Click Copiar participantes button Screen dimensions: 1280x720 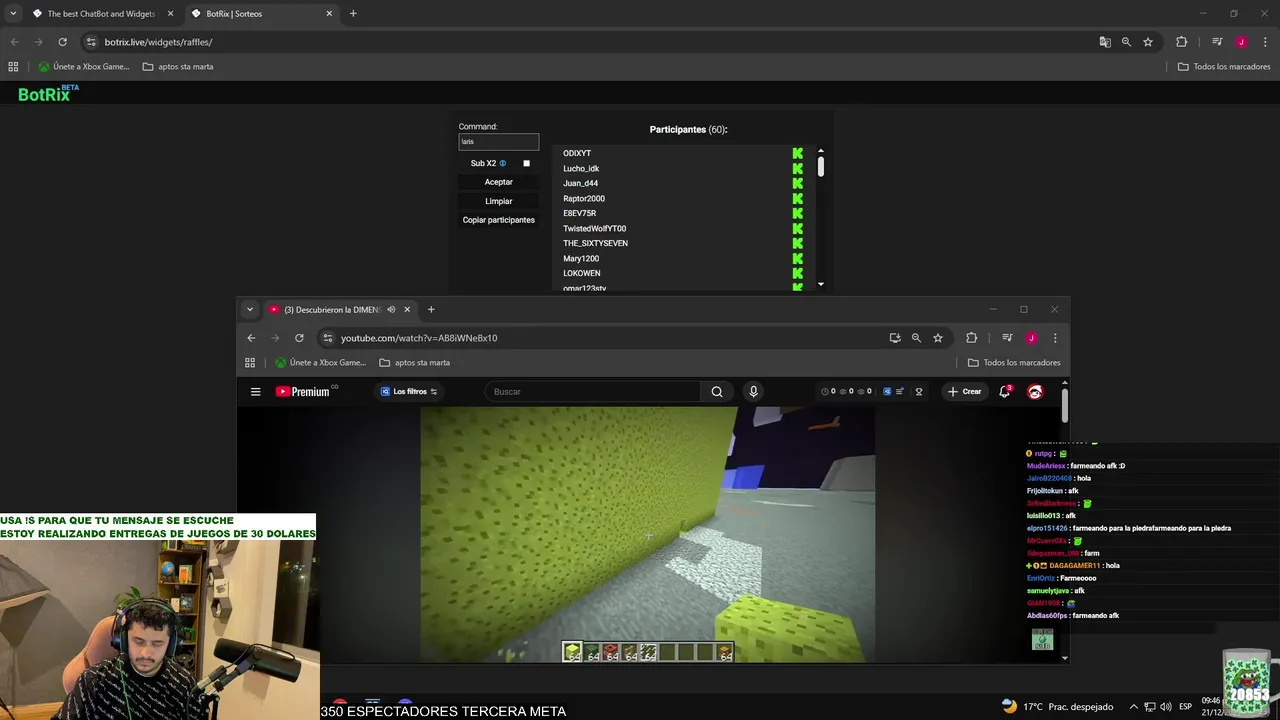(x=498, y=220)
